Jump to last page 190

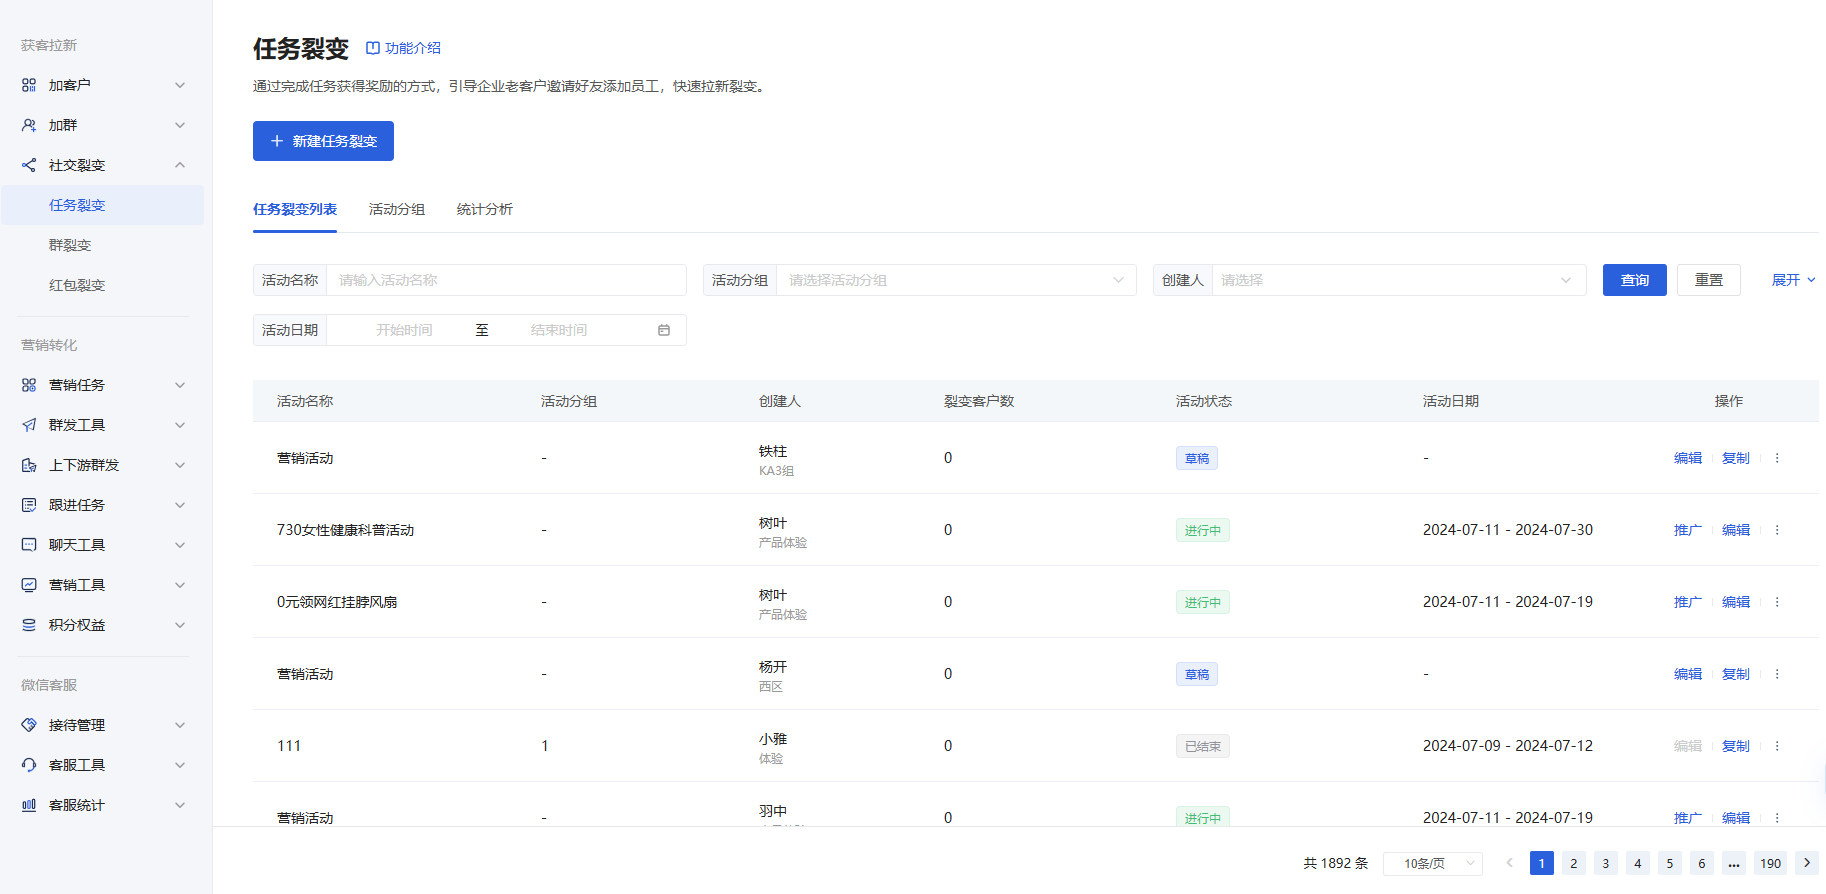(1771, 863)
